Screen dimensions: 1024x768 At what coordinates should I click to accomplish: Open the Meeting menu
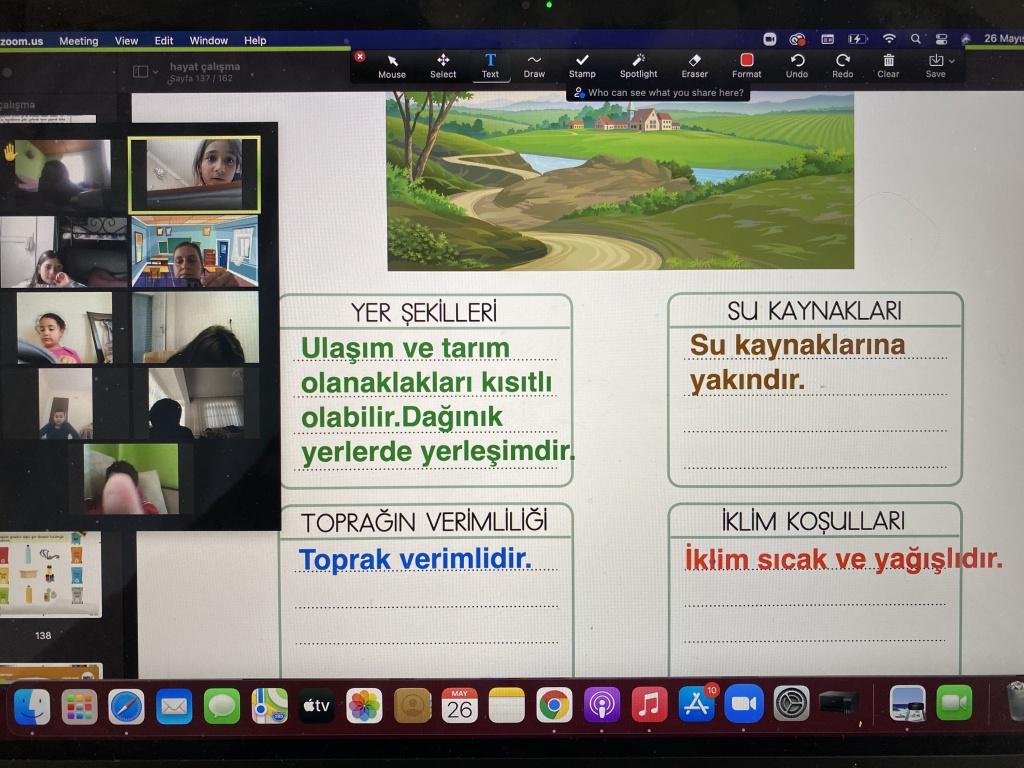pos(78,41)
